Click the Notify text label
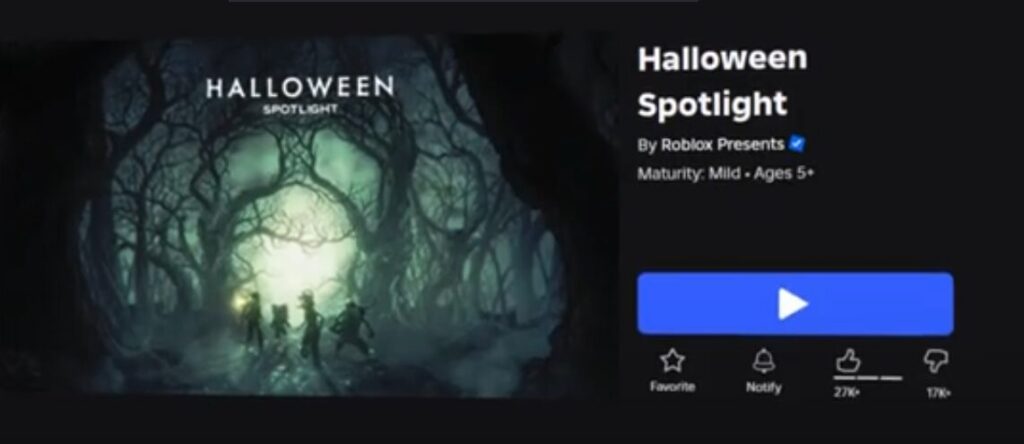This screenshot has width=1024, height=444. pos(763,387)
